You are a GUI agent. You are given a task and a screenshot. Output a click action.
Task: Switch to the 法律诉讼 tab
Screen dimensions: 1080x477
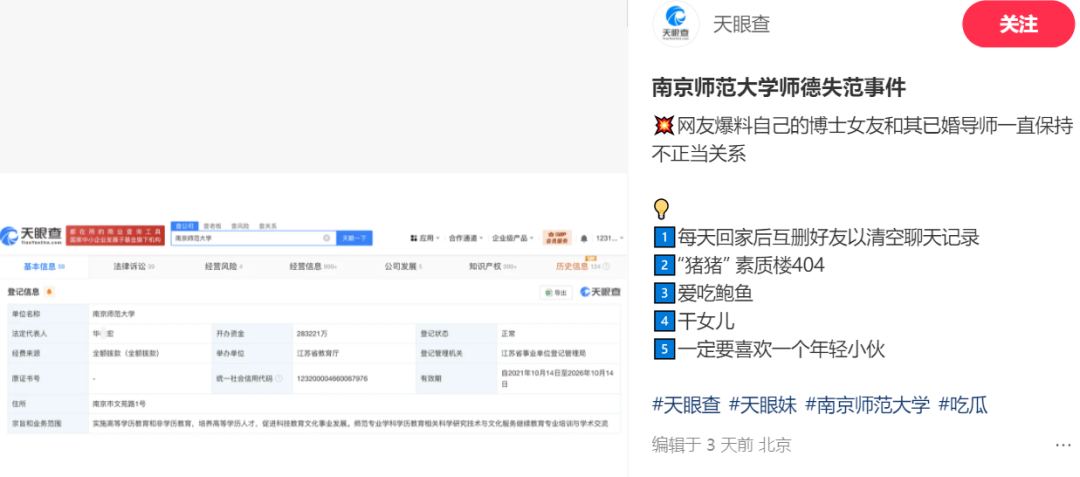[129, 266]
